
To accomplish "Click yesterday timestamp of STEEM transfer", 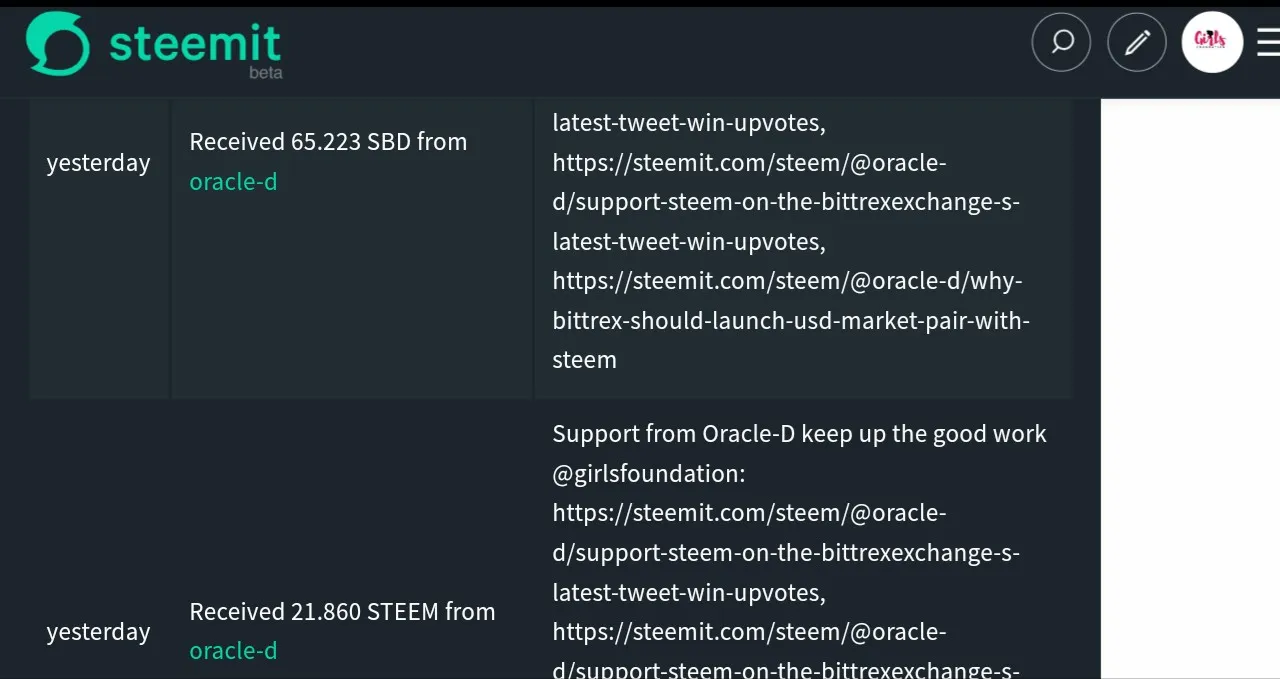I will click(98, 632).
